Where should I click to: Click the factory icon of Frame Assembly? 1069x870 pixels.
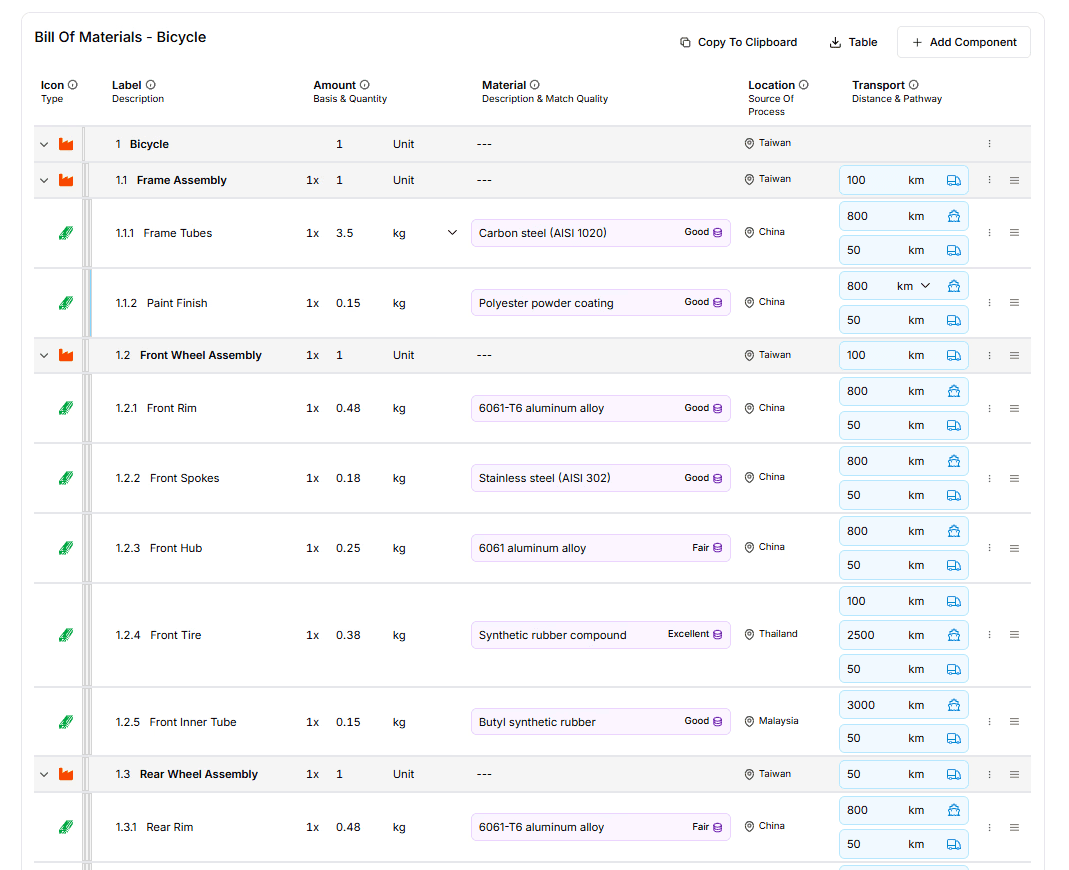(x=66, y=181)
